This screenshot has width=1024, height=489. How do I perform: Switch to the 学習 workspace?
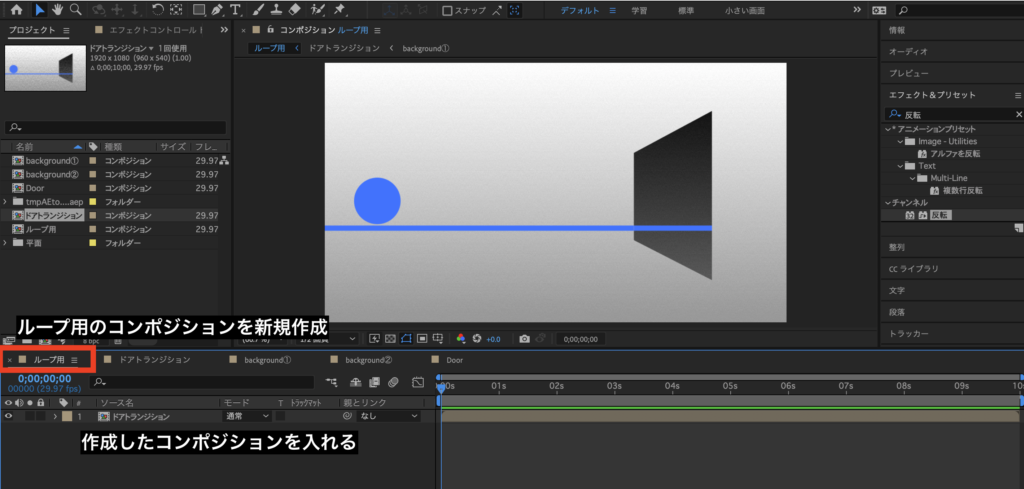[639, 11]
